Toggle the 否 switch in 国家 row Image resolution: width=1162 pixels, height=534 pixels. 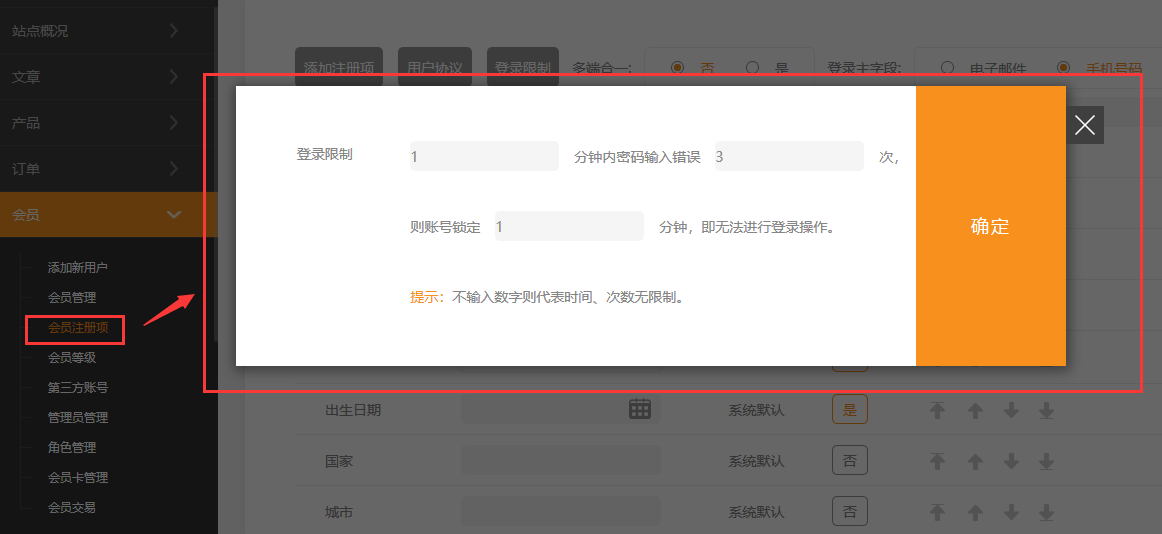click(x=849, y=460)
